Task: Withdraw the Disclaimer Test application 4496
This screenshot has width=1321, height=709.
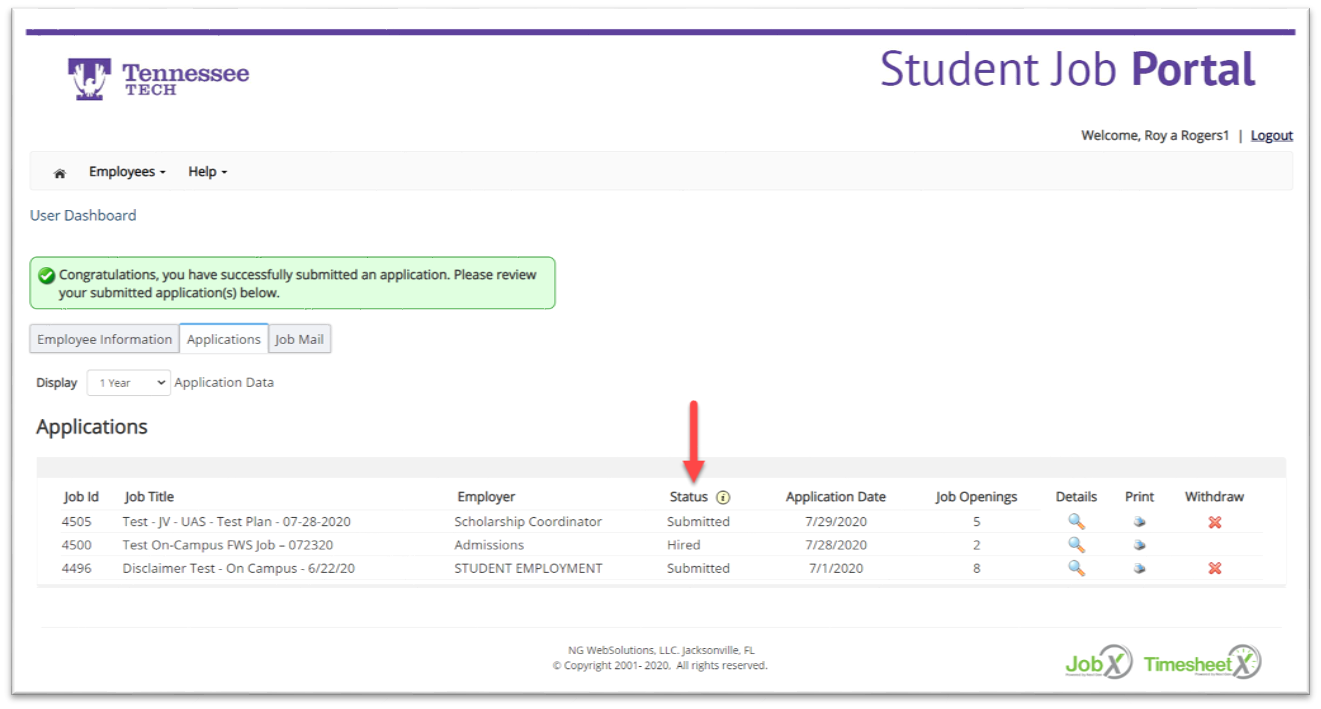Action: pos(1214,568)
